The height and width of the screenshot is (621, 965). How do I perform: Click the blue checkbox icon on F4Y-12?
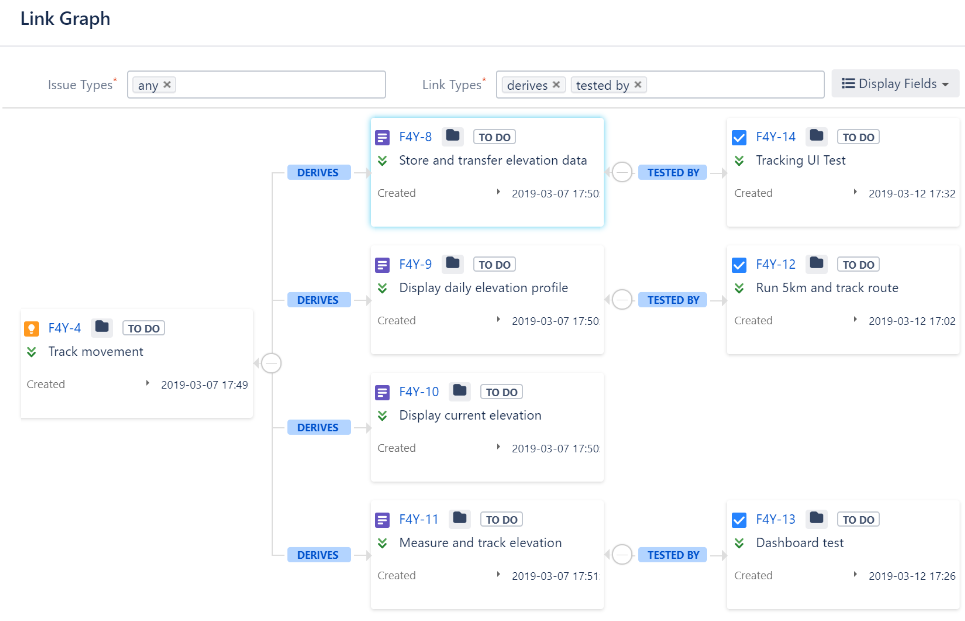tap(739, 265)
